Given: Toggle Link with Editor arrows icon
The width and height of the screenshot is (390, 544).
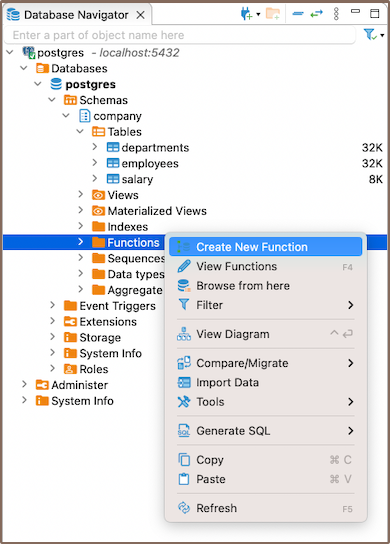Looking at the screenshot, I should [316, 14].
